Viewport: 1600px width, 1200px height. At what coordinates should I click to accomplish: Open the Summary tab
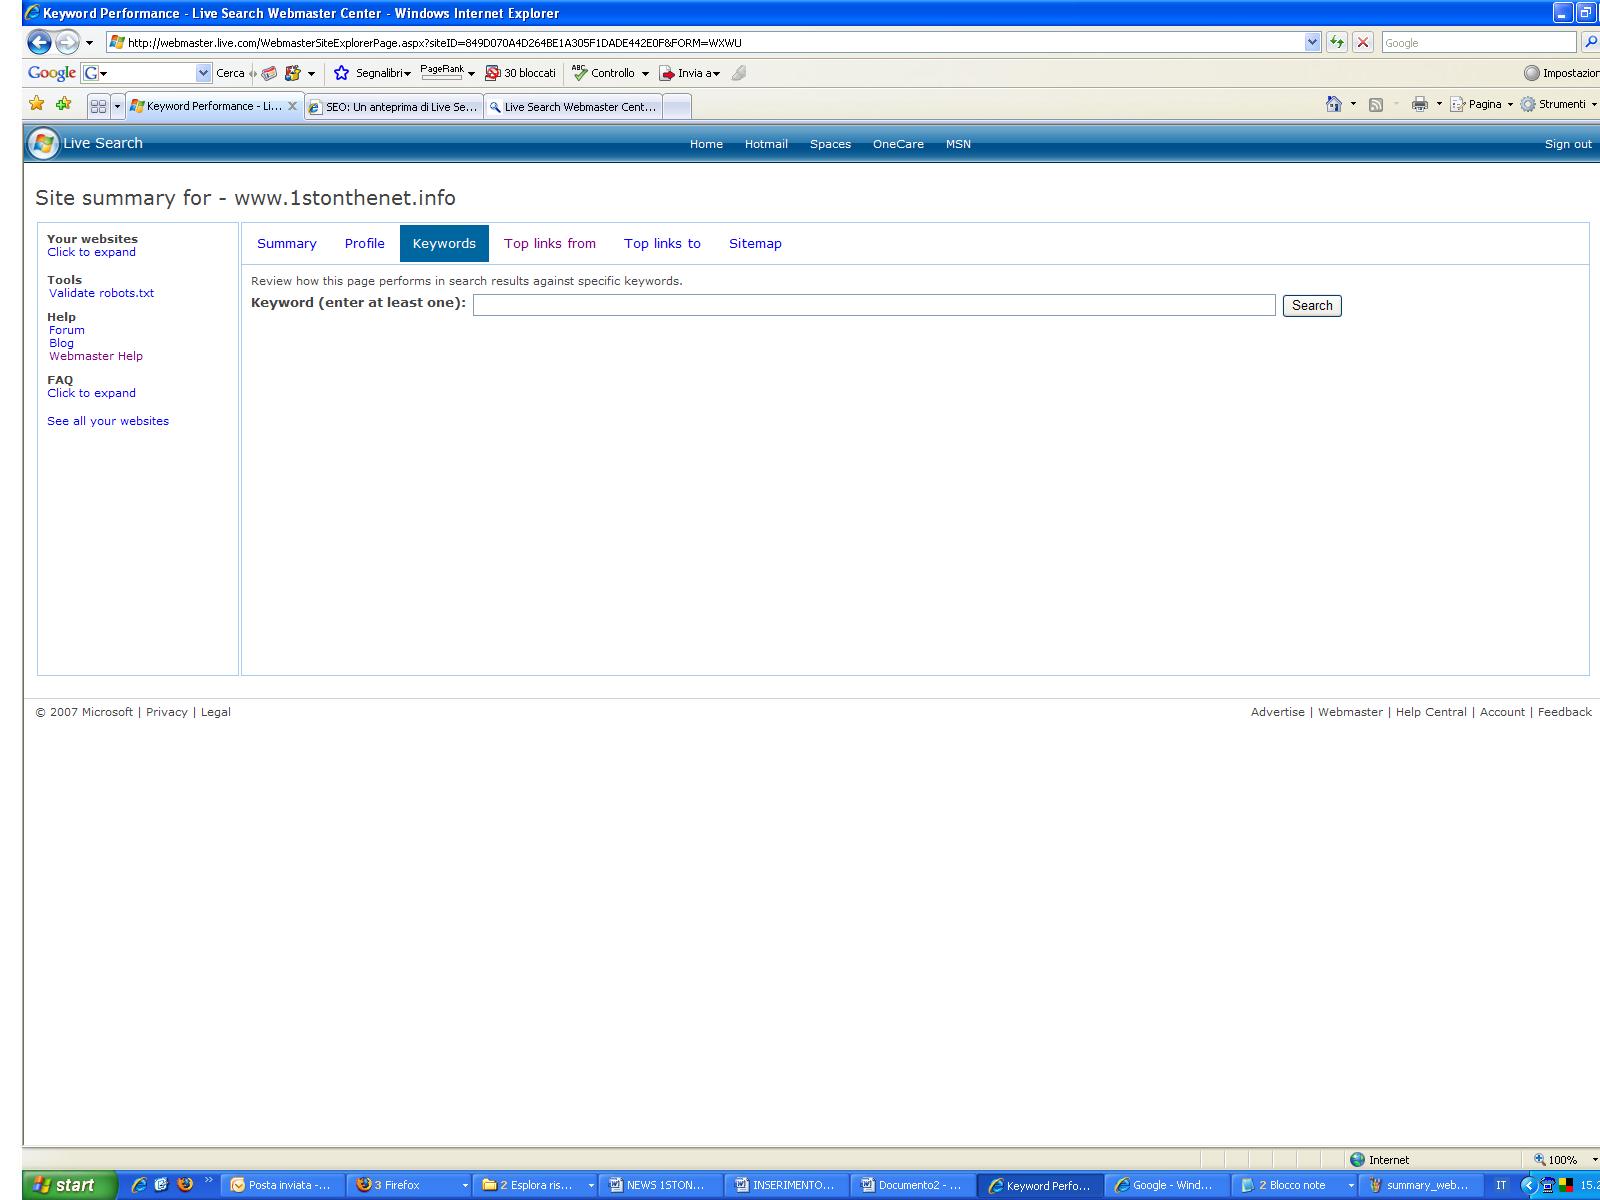(286, 243)
